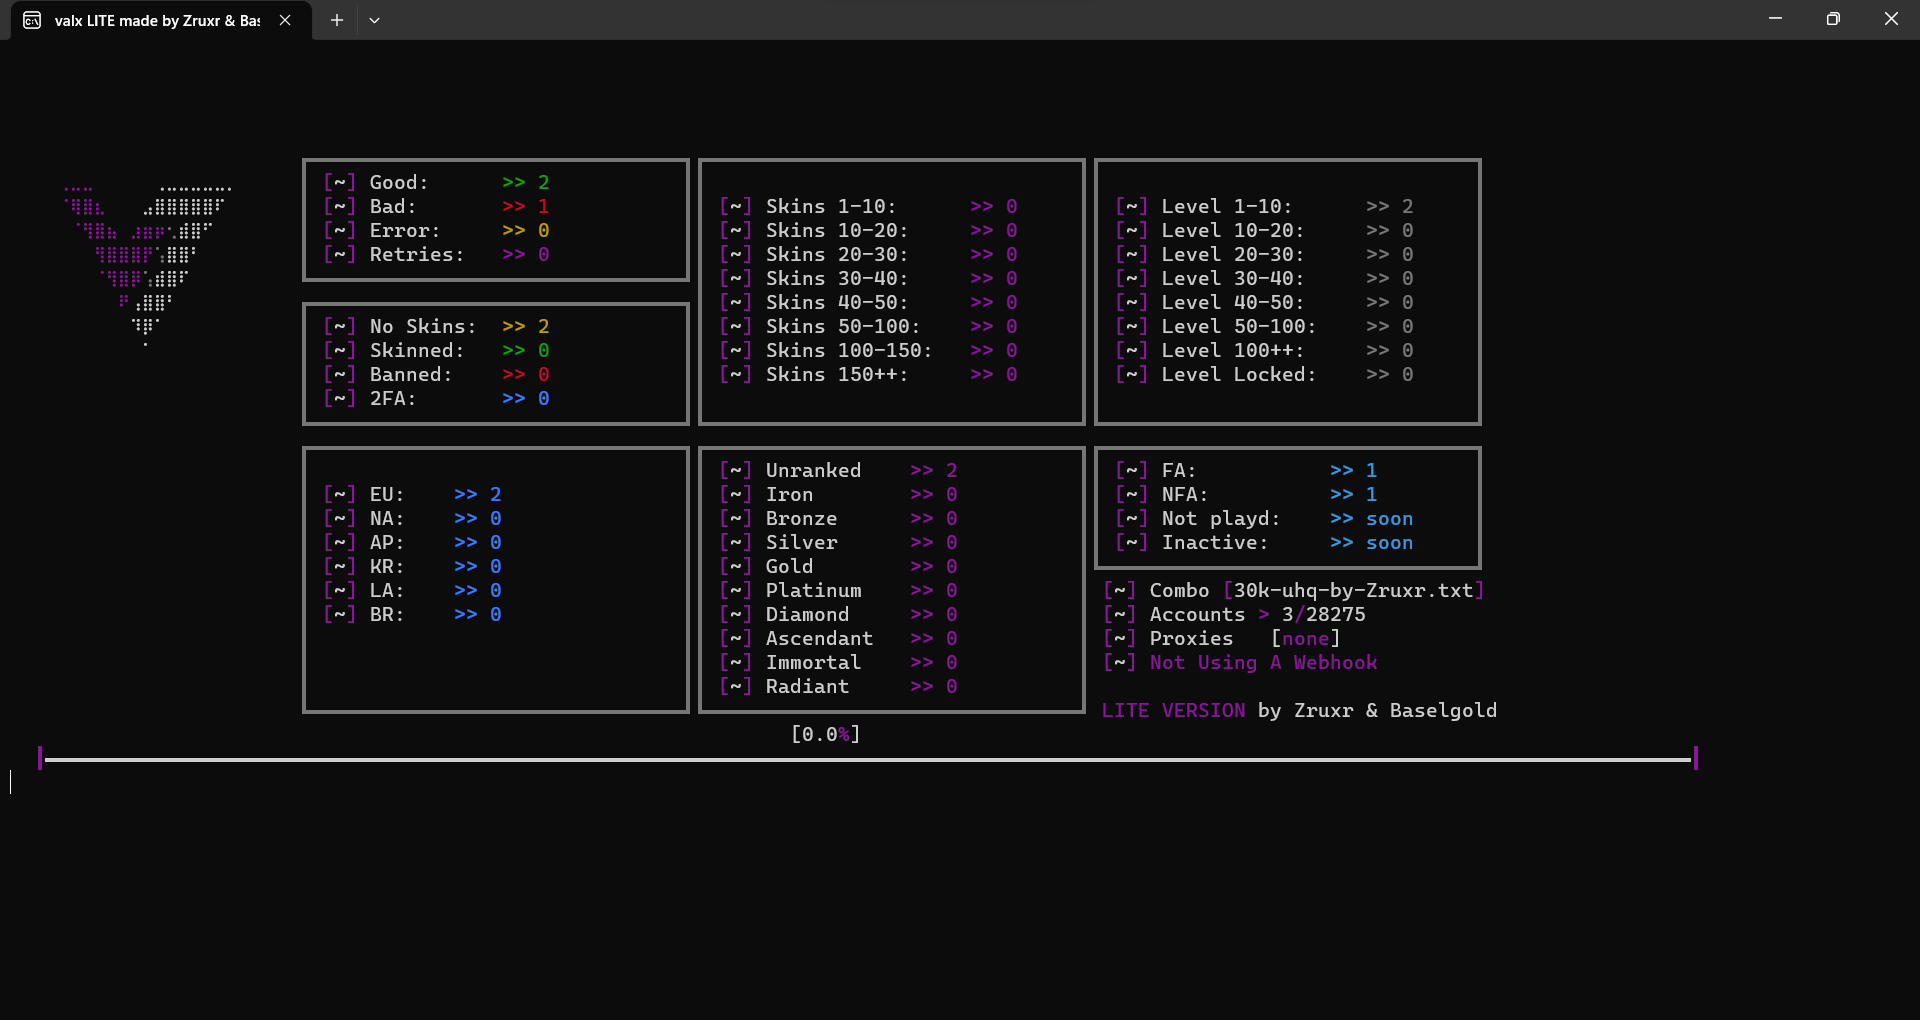Click the 'Level 50-100:' row
This screenshot has width=1920, height=1020.
1264,326
